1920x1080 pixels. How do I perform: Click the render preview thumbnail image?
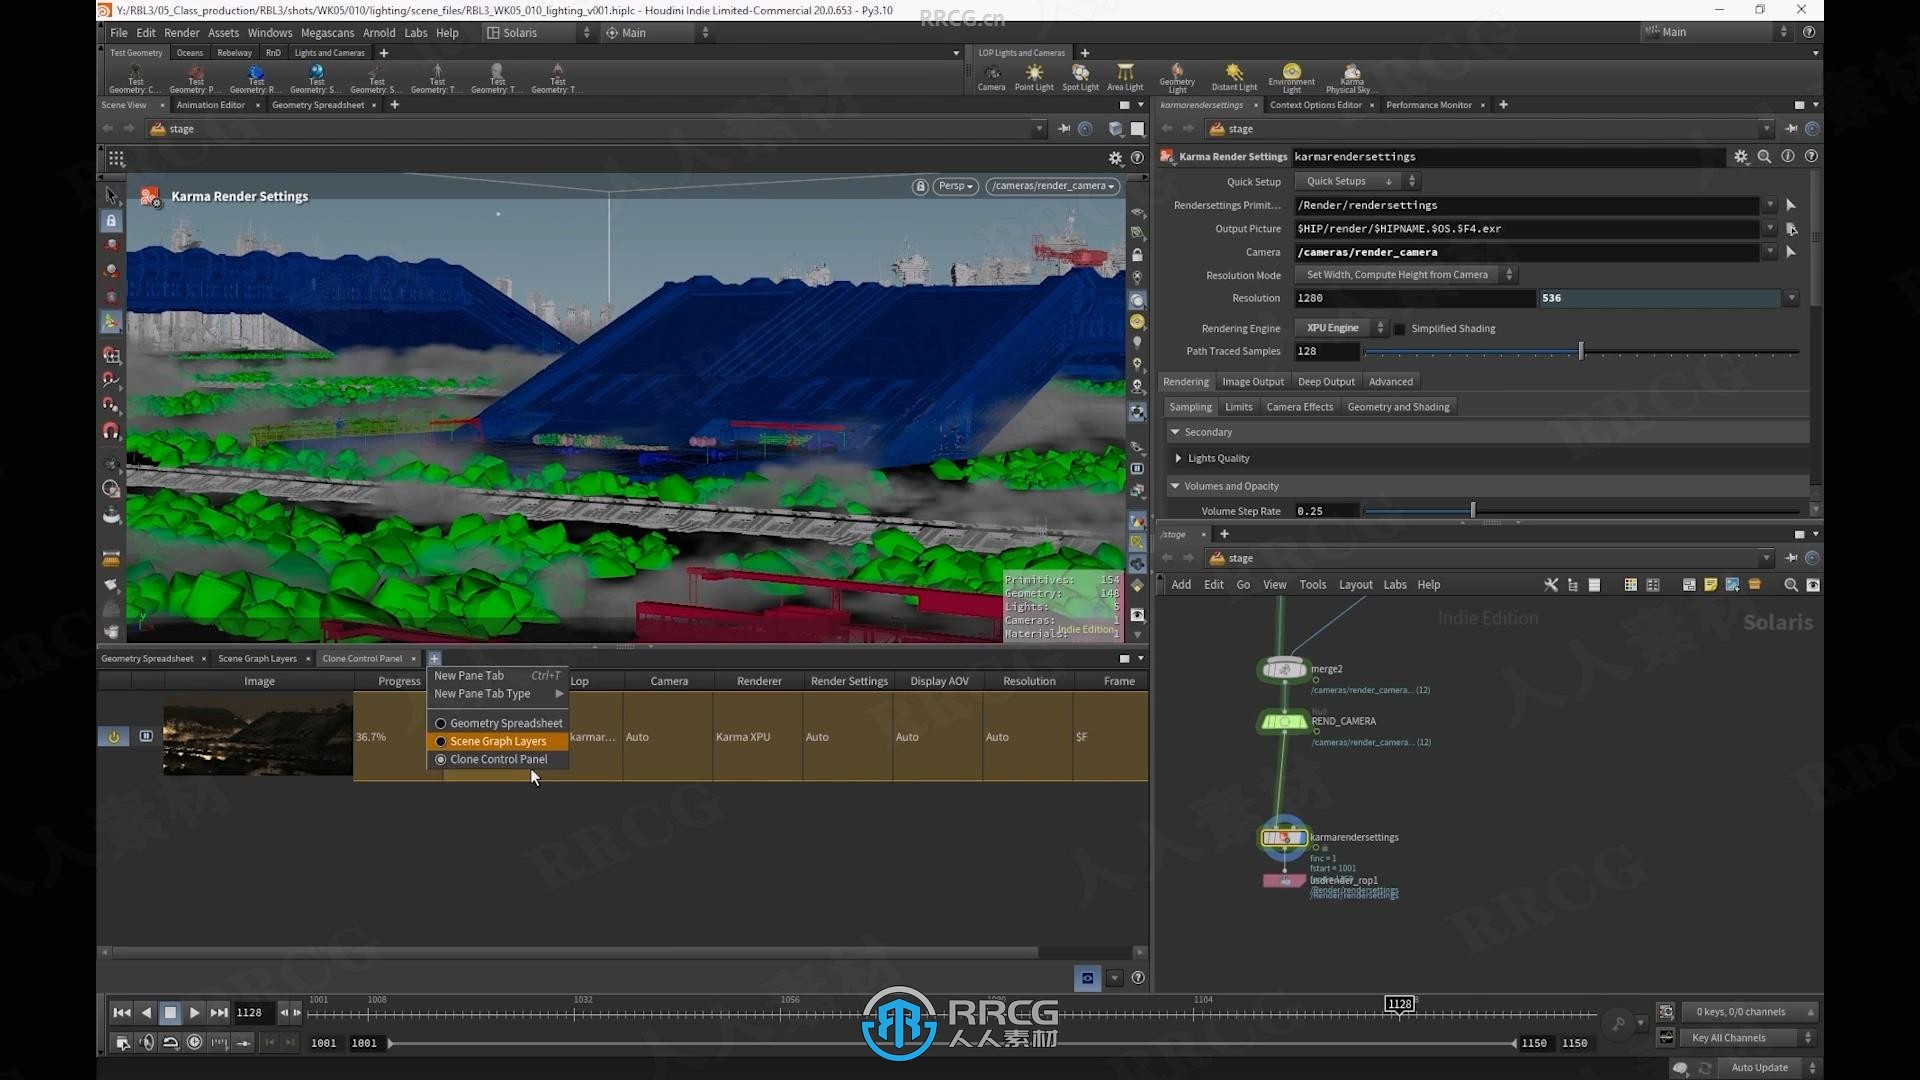(x=258, y=737)
